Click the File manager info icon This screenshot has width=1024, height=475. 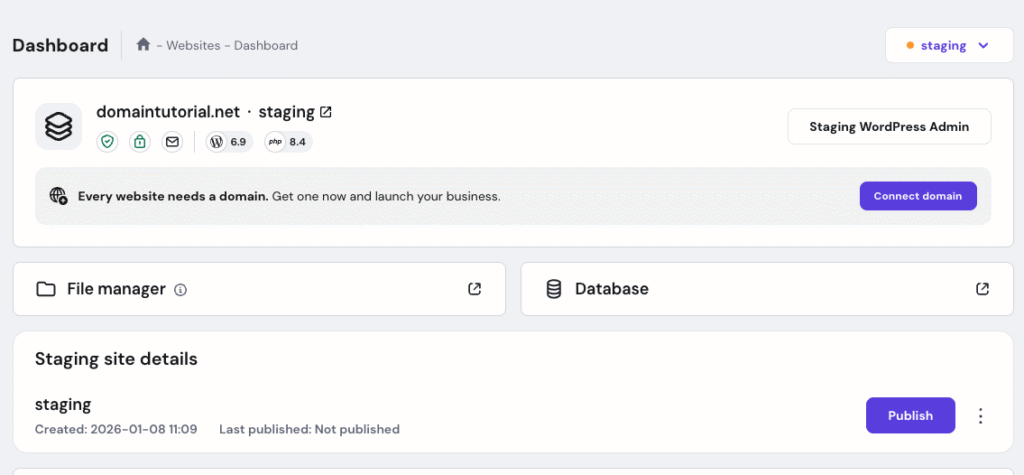(x=181, y=290)
